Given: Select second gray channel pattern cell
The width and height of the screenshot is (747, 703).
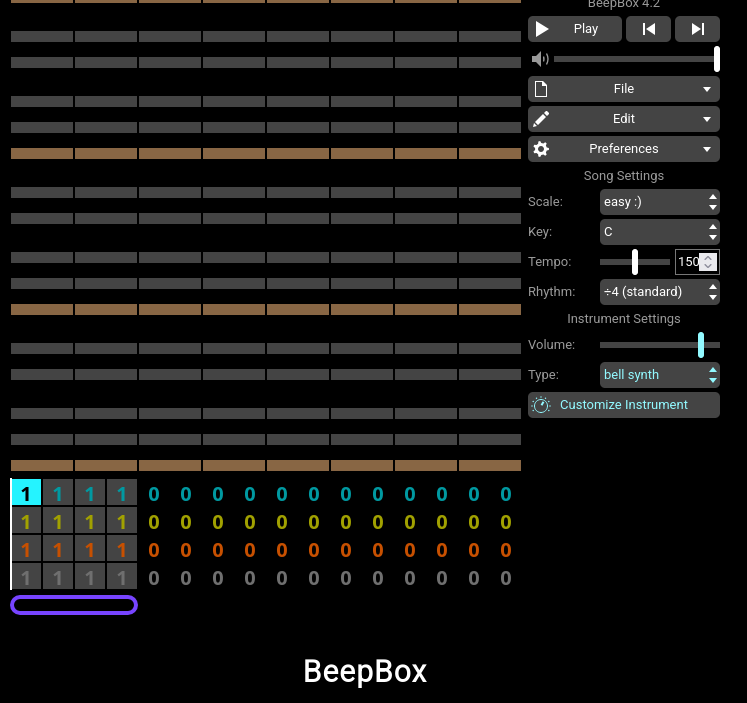Looking at the screenshot, I should tap(58, 578).
